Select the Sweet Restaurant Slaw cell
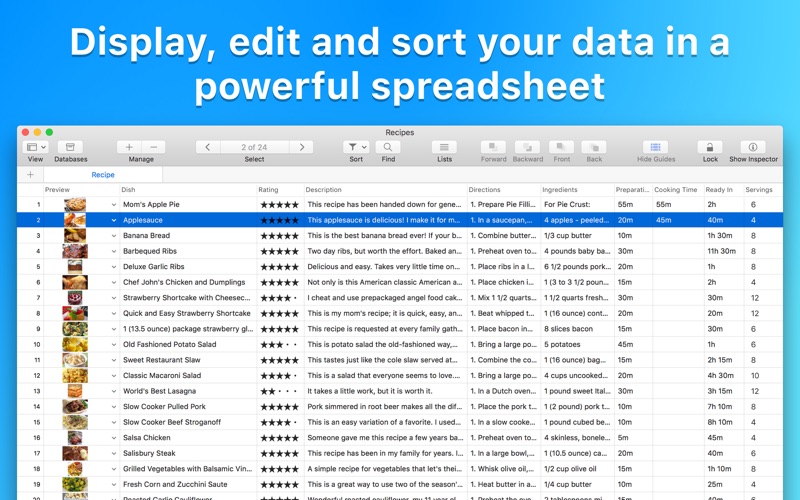Image resolution: width=800 pixels, height=500 pixels. tap(188, 360)
